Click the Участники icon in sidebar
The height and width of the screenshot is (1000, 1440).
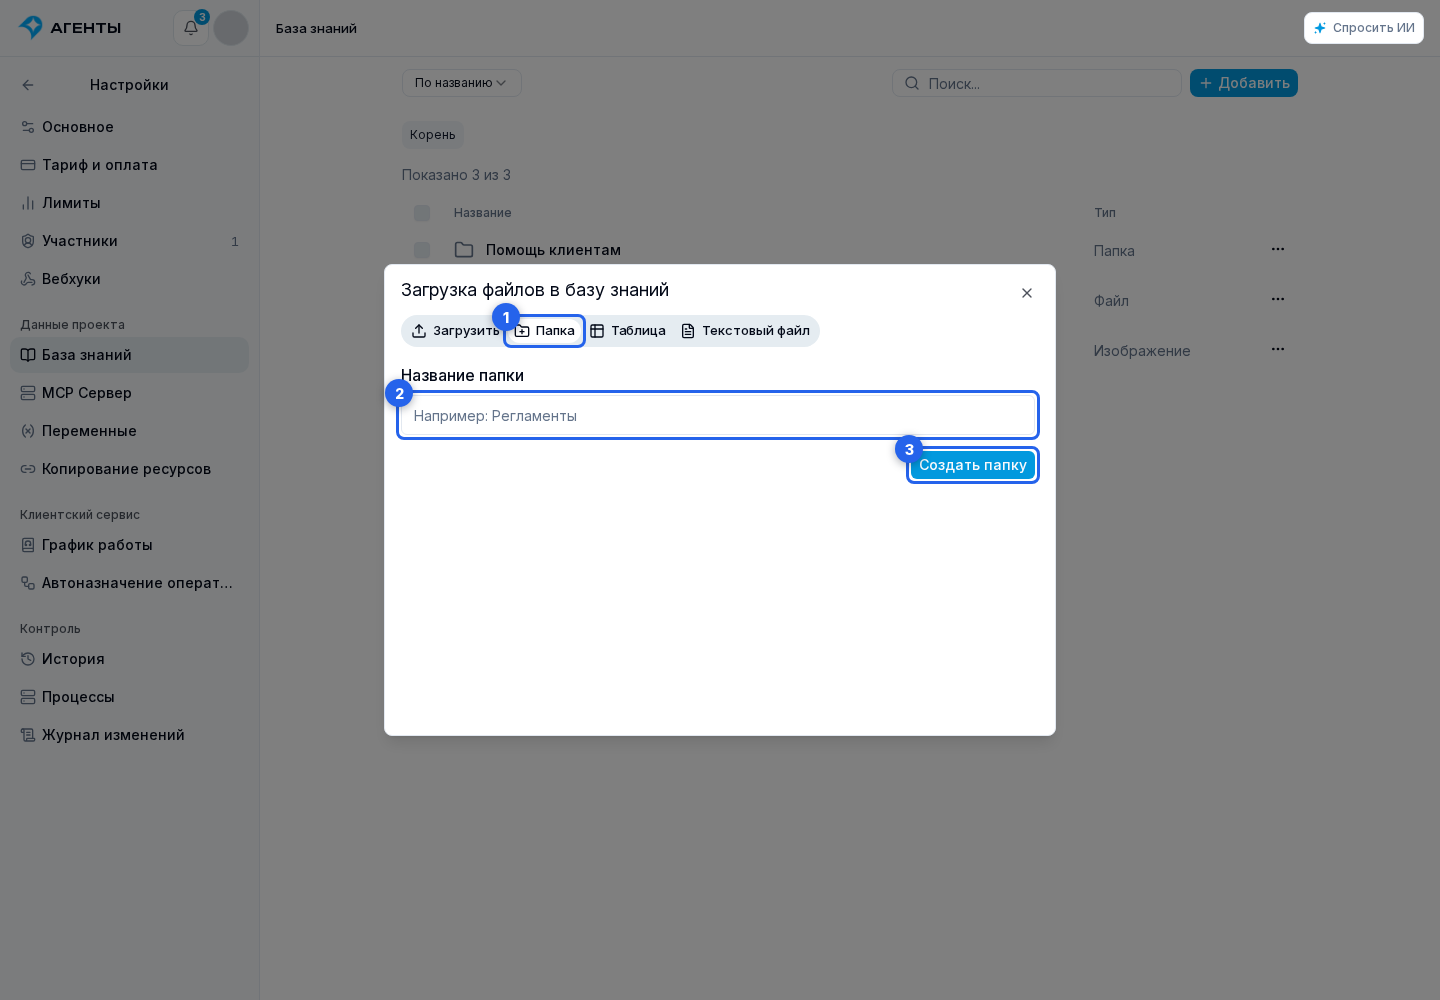pos(28,241)
